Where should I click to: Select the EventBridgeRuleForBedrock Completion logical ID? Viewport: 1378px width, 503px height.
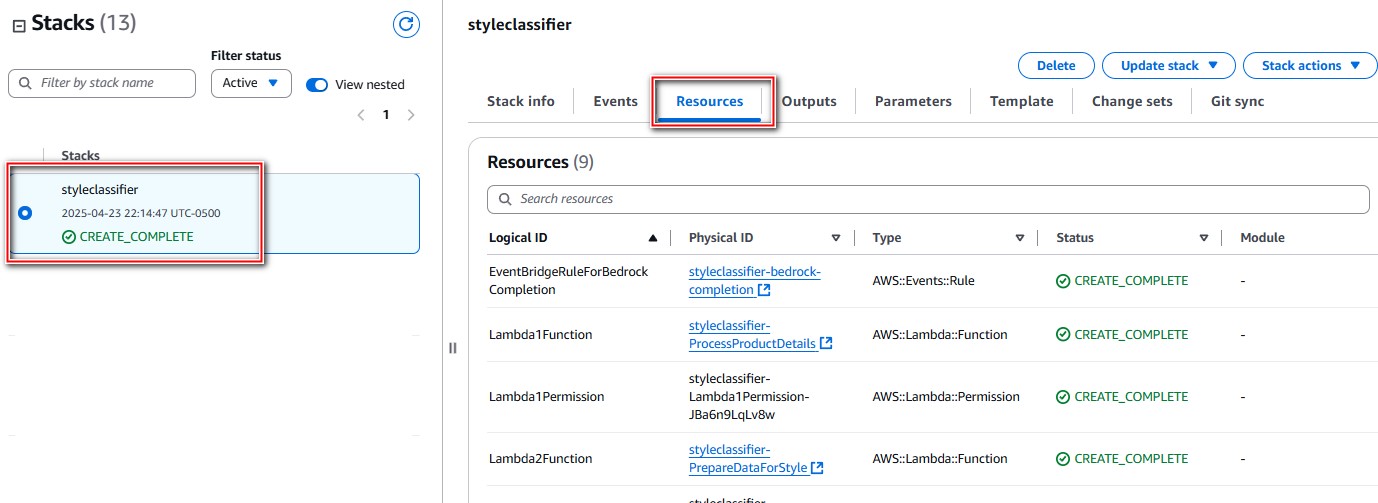point(568,281)
